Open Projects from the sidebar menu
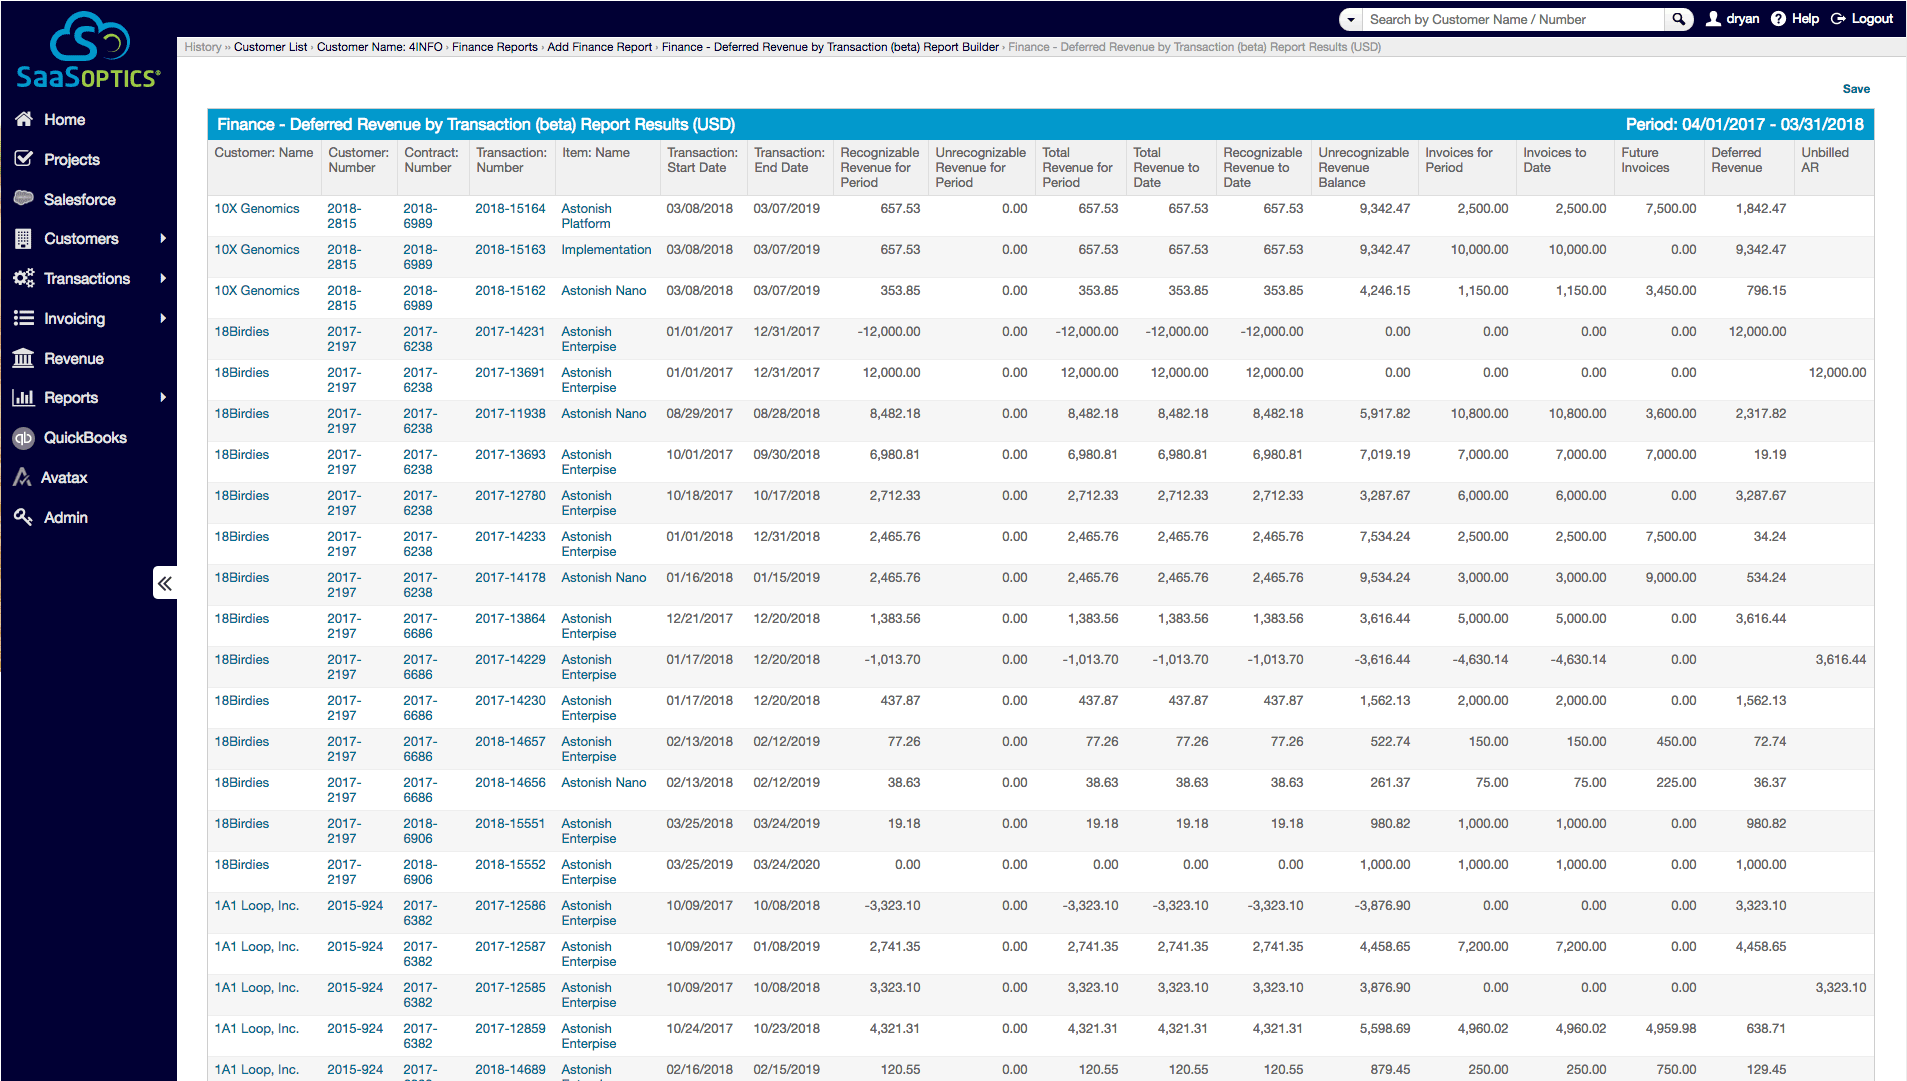1907x1081 pixels. click(72, 159)
